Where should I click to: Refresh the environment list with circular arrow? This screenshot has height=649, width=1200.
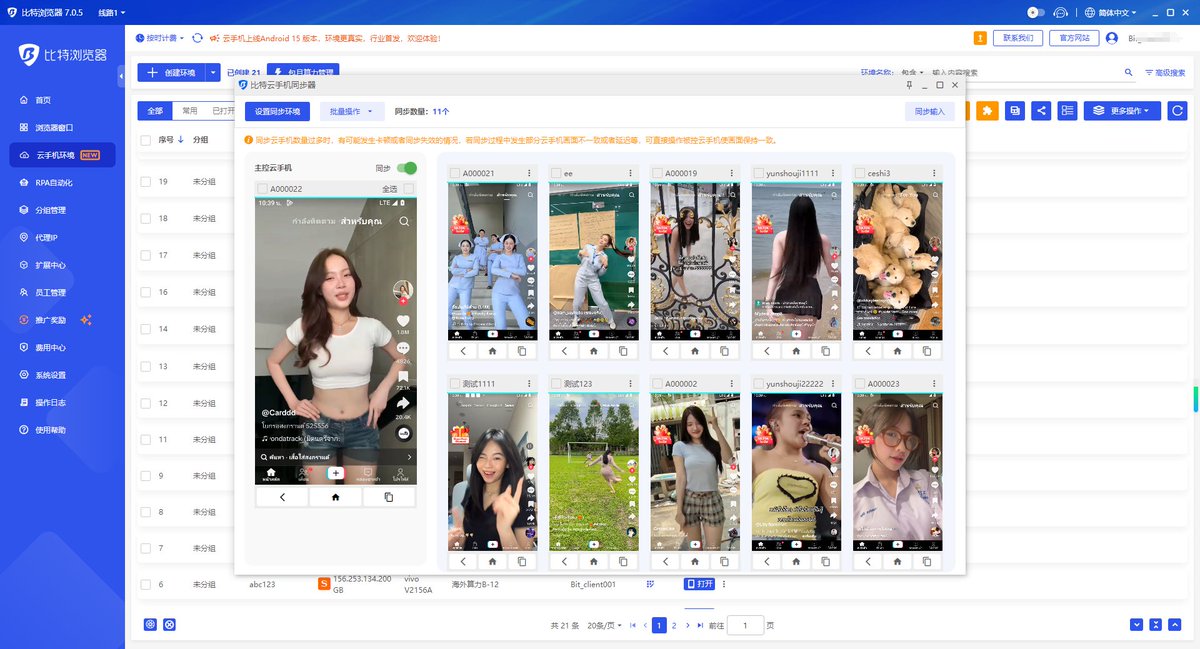pyautogui.click(x=1178, y=110)
